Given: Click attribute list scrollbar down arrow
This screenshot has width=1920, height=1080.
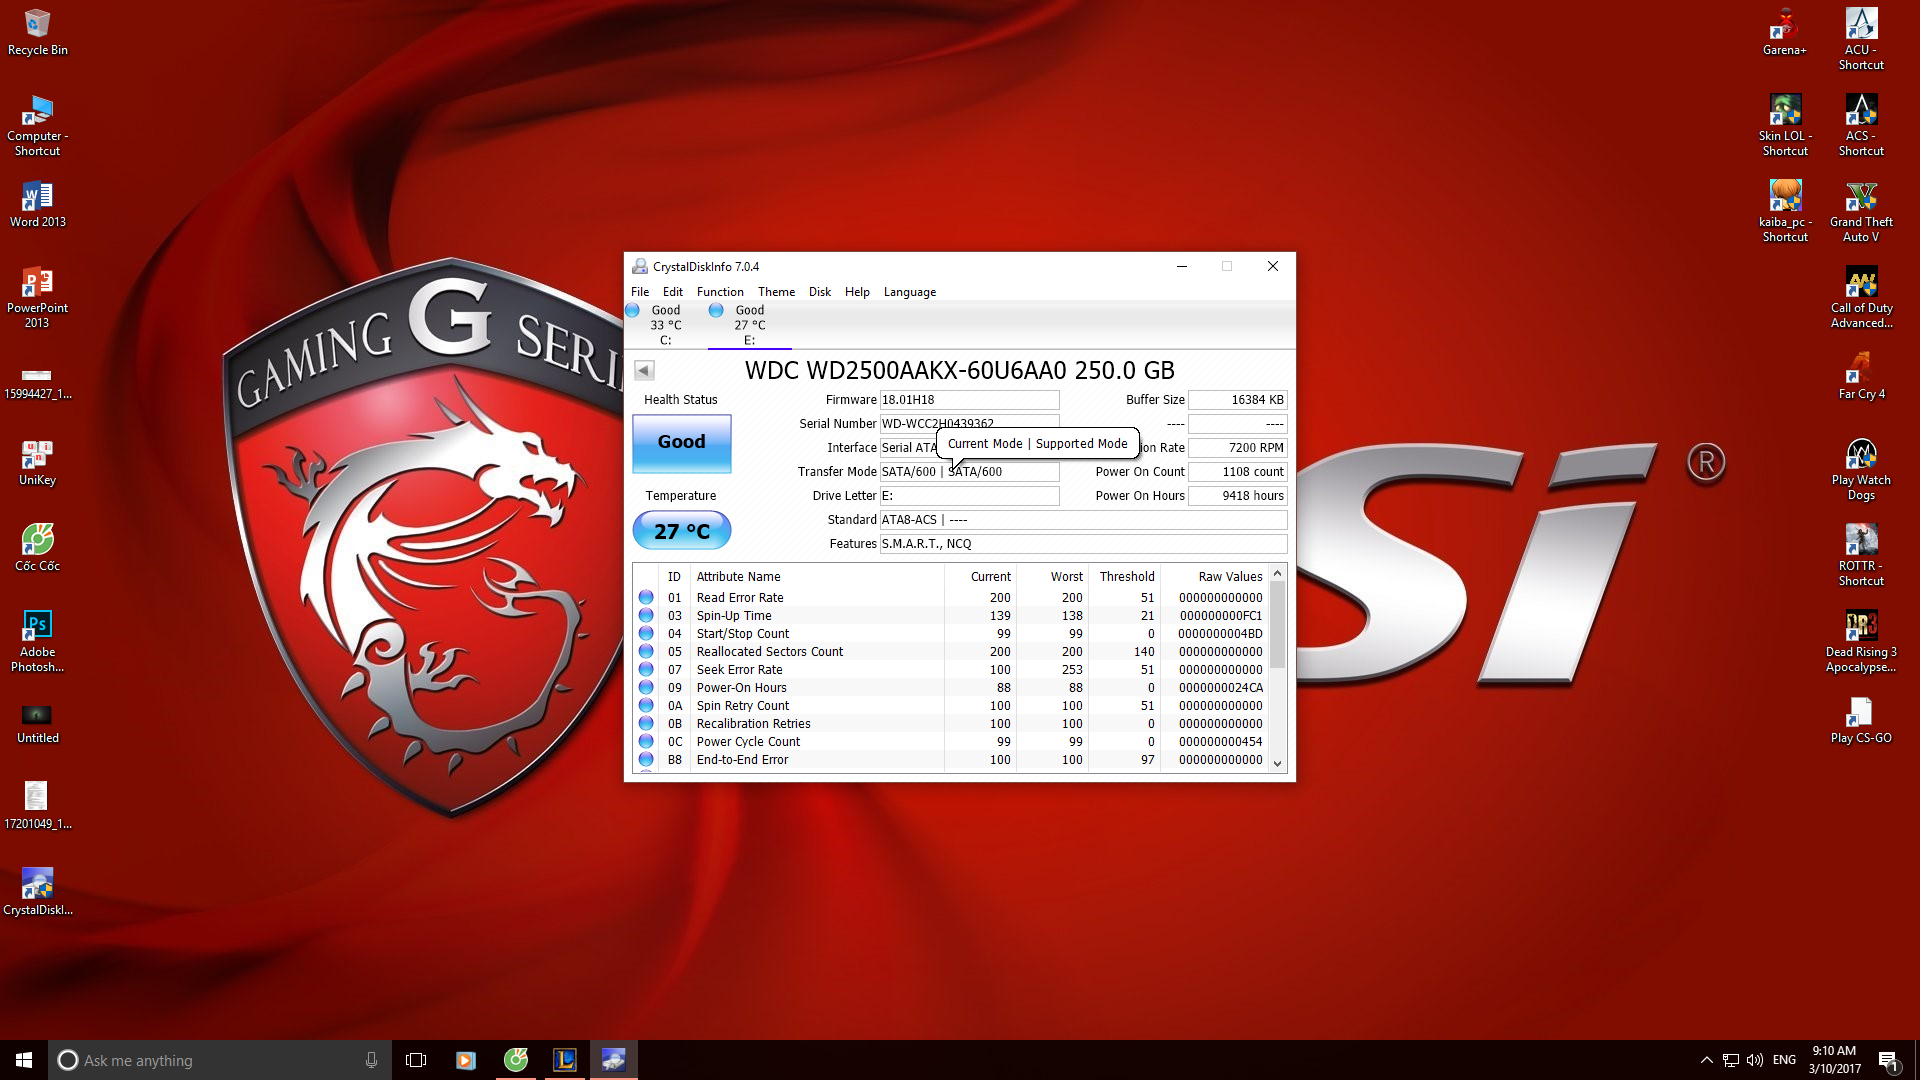Looking at the screenshot, I should click(x=1277, y=763).
